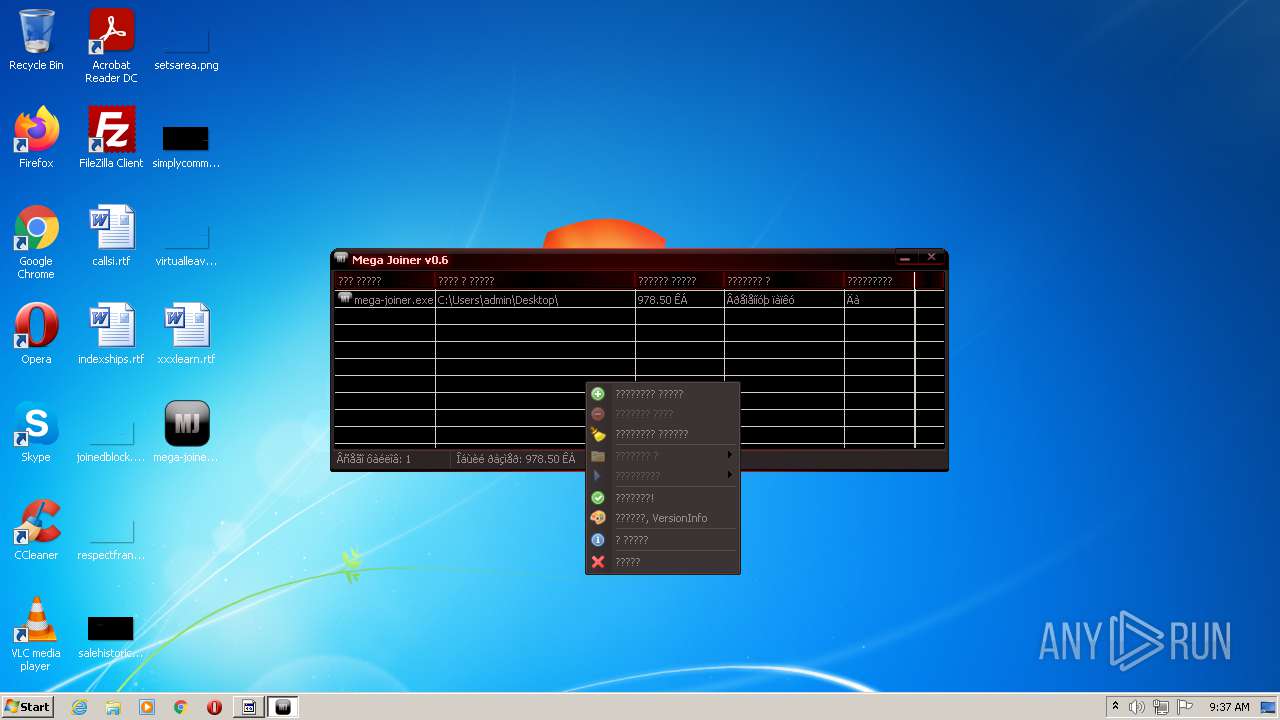Click column header above mega-joiner.exe
Viewport: 1280px width, 720px height.
385,281
